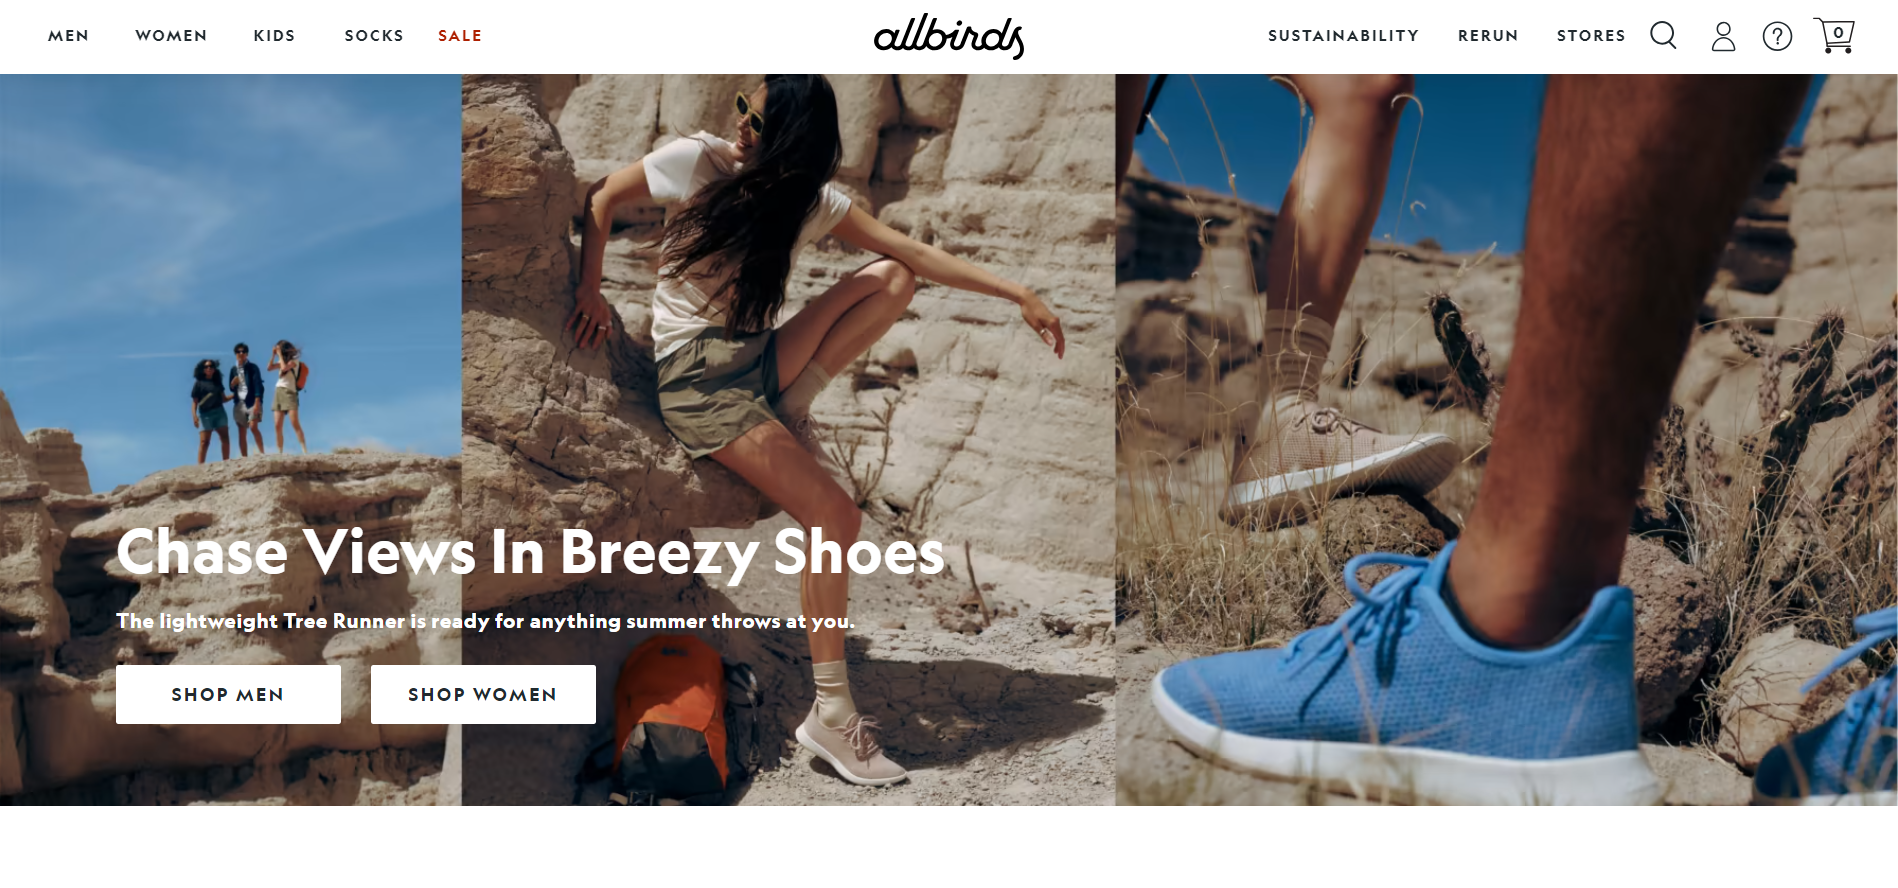The image size is (1898, 888).
Task: Go to the Sustainability page
Action: pyautogui.click(x=1343, y=36)
